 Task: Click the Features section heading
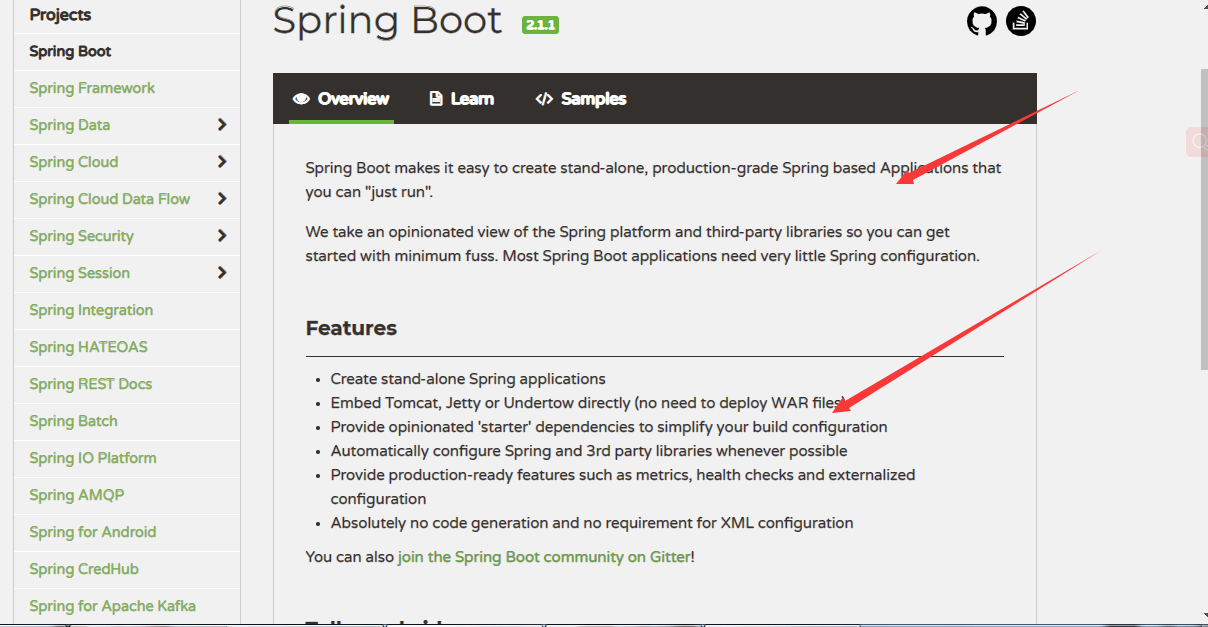tap(351, 328)
